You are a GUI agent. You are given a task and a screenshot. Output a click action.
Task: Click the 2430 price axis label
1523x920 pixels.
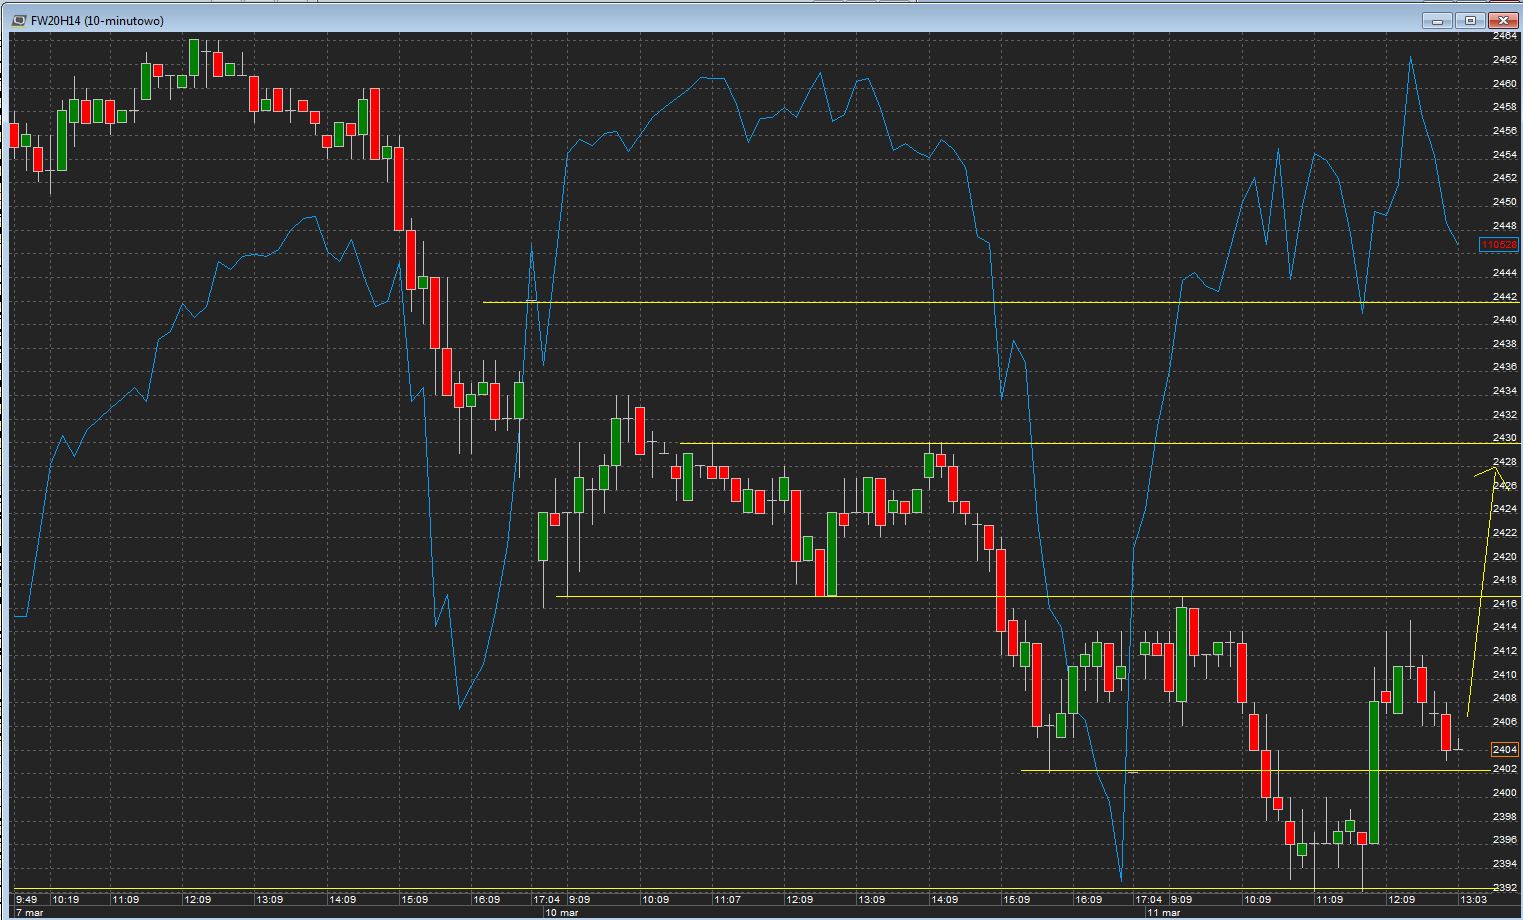tap(1504, 438)
